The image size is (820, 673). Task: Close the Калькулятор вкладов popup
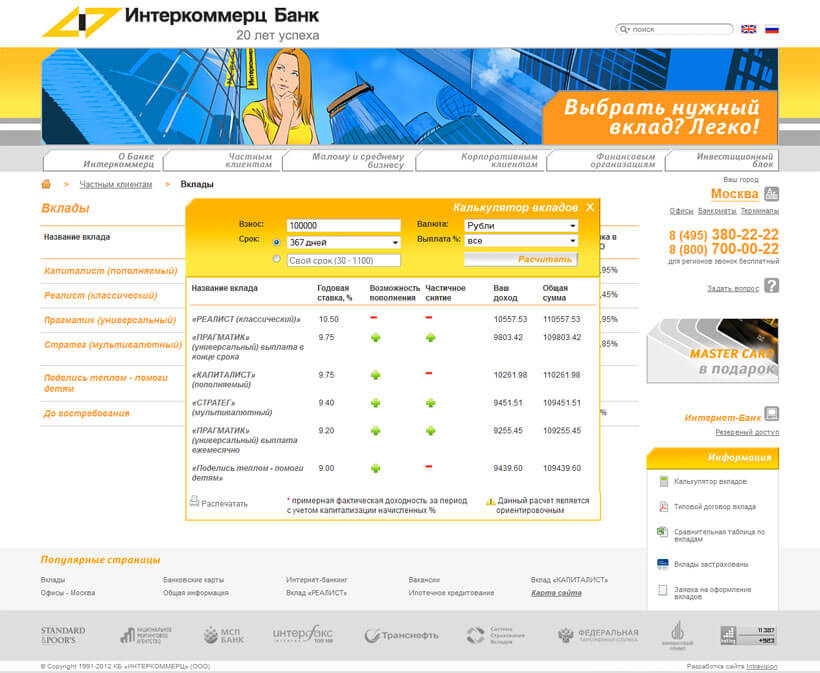tap(590, 208)
